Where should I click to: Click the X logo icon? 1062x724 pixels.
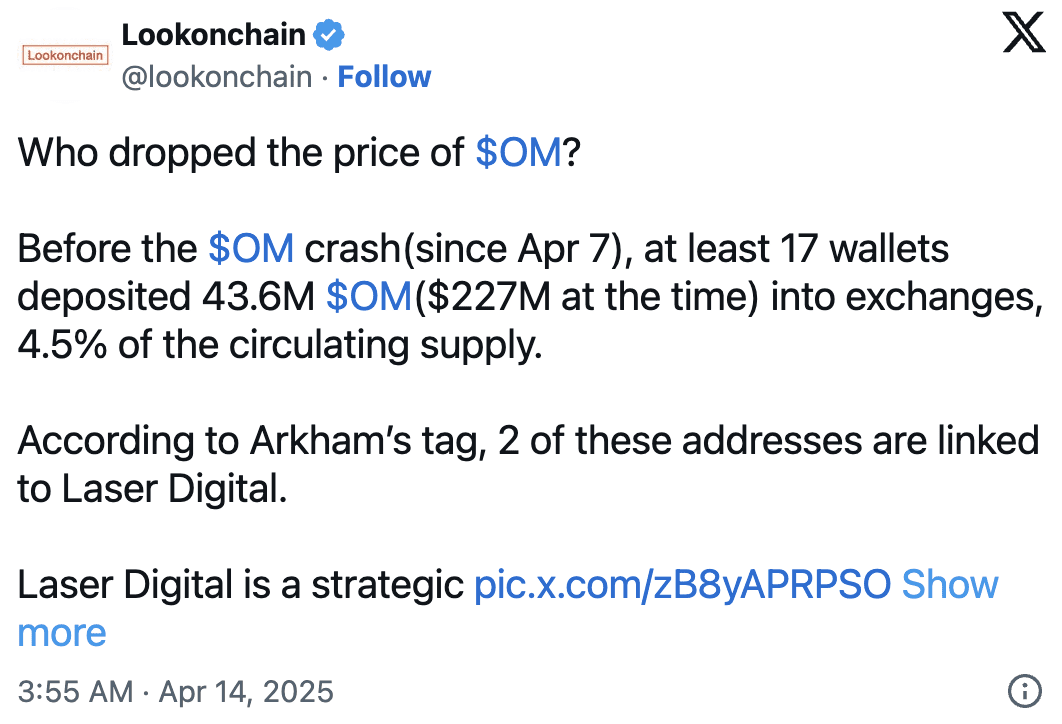[1023, 33]
